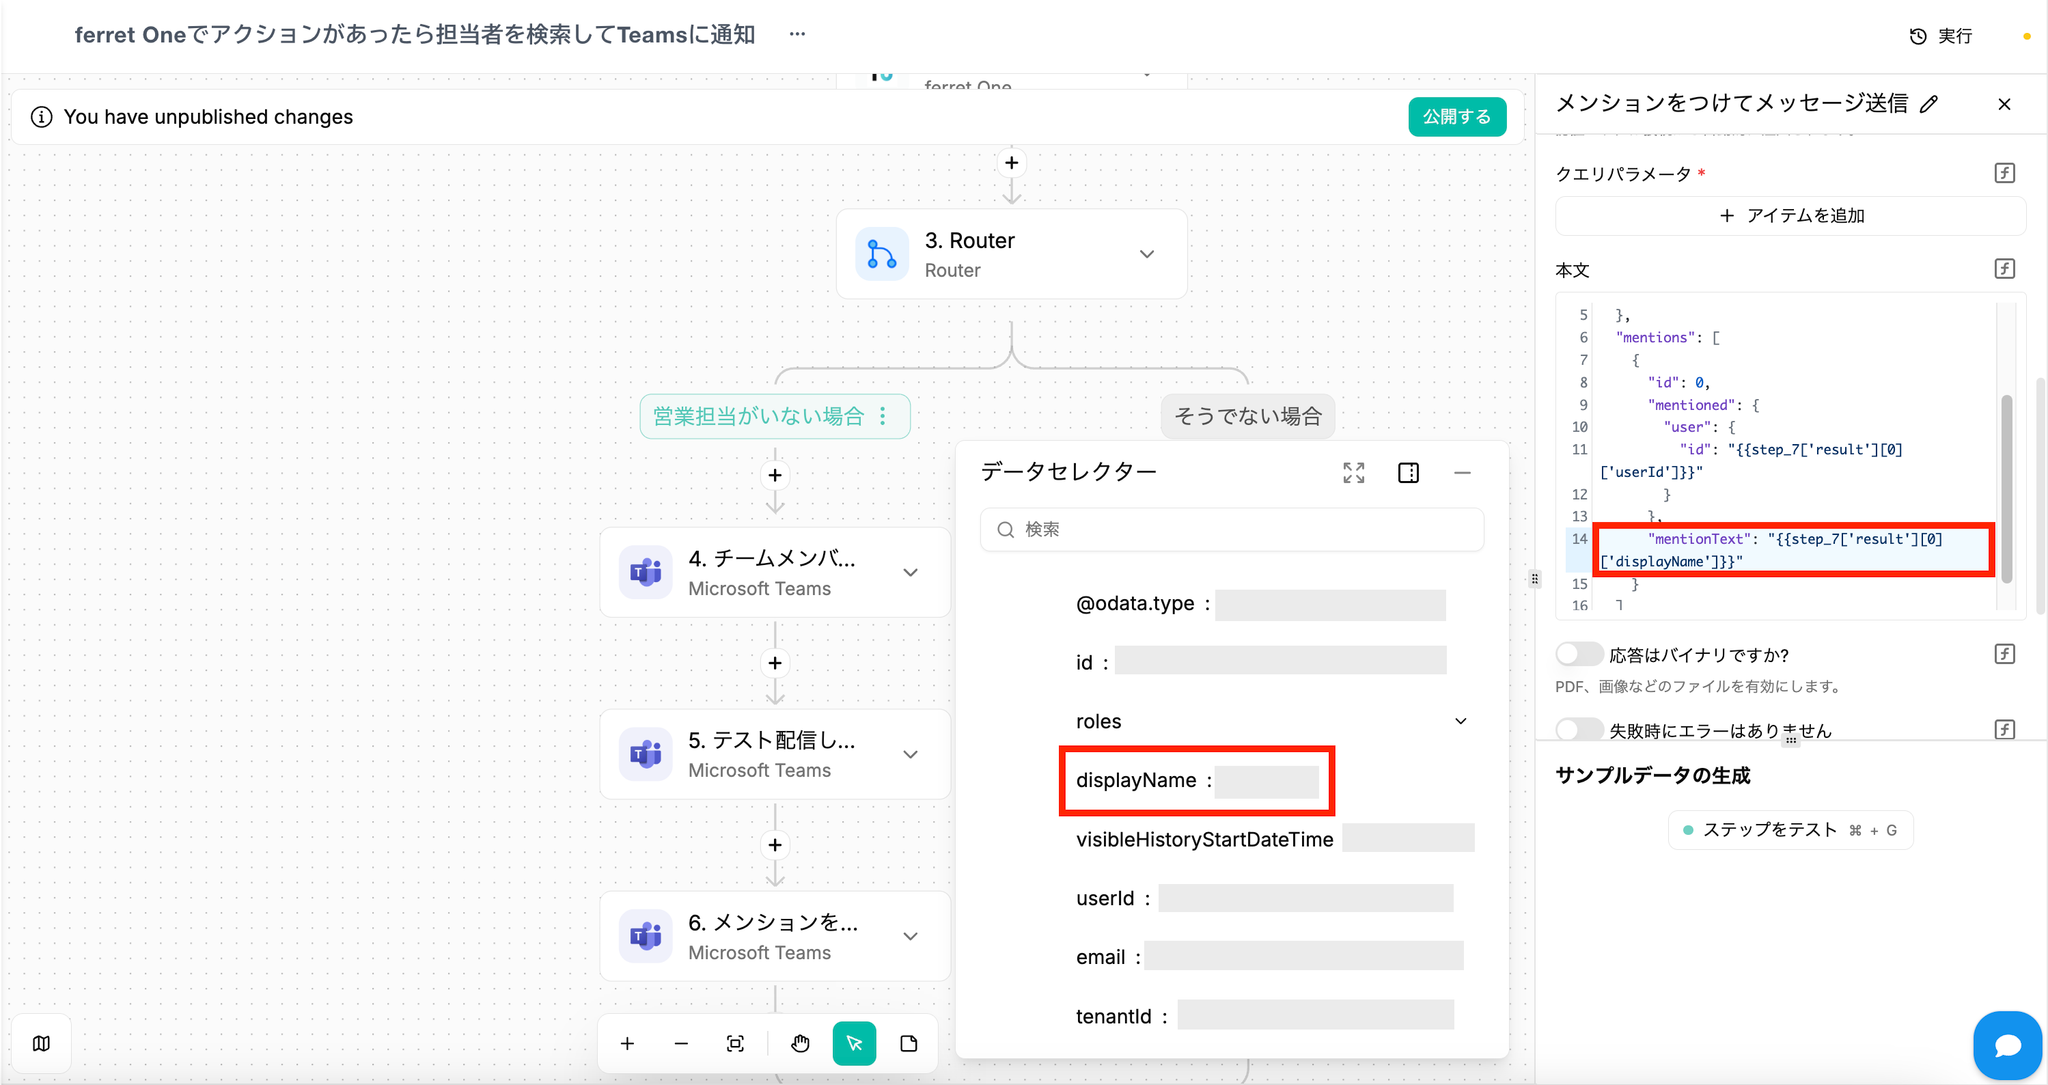This screenshot has width=2048, height=1085.
Task: Open minimap icon at bottom left
Action: coord(41,1044)
